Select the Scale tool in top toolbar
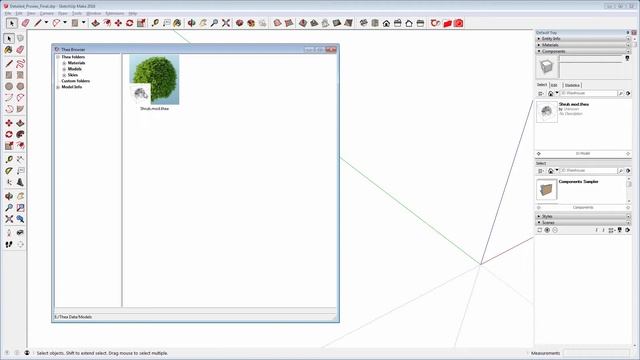640x360 pixels. [141, 23]
